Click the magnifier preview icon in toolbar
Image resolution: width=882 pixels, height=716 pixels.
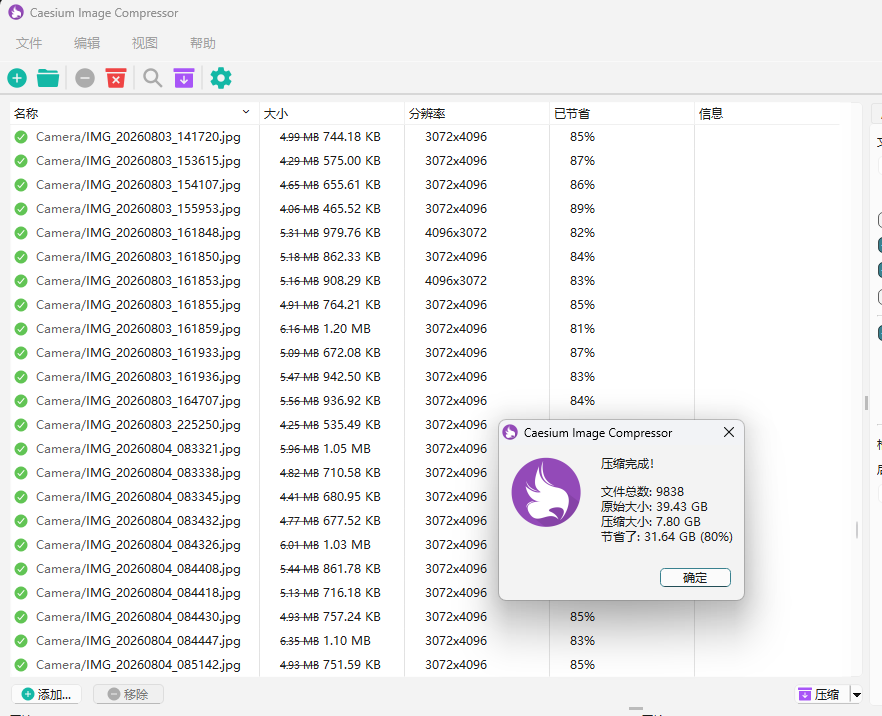coord(152,78)
